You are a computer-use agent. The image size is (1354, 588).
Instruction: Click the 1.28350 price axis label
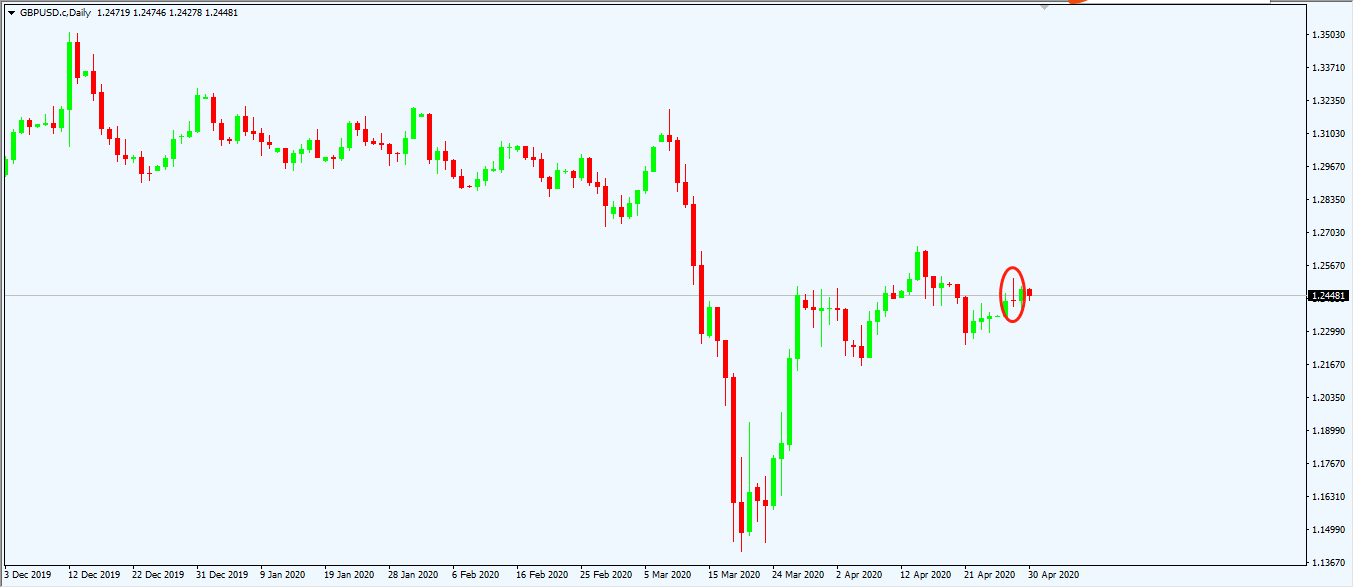click(1329, 200)
